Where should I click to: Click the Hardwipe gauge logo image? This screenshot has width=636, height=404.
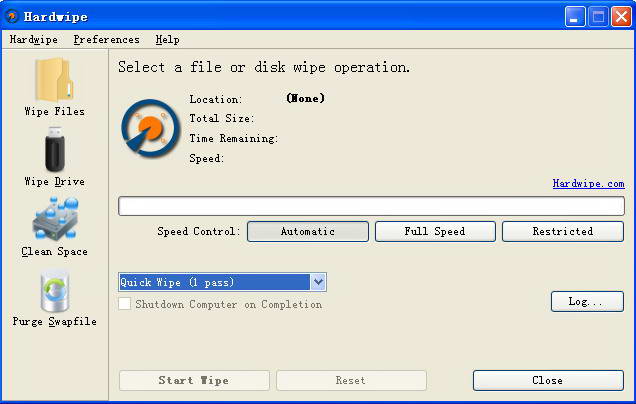click(x=150, y=128)
